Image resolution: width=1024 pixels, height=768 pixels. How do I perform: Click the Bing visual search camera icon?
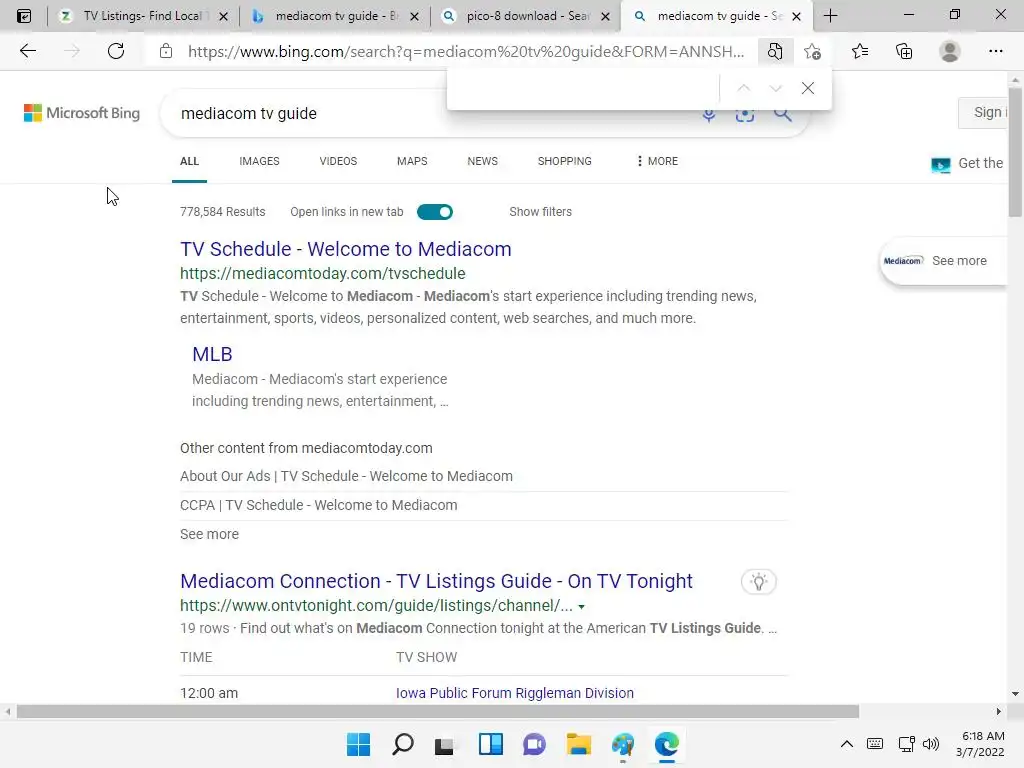tap(744, 116)
